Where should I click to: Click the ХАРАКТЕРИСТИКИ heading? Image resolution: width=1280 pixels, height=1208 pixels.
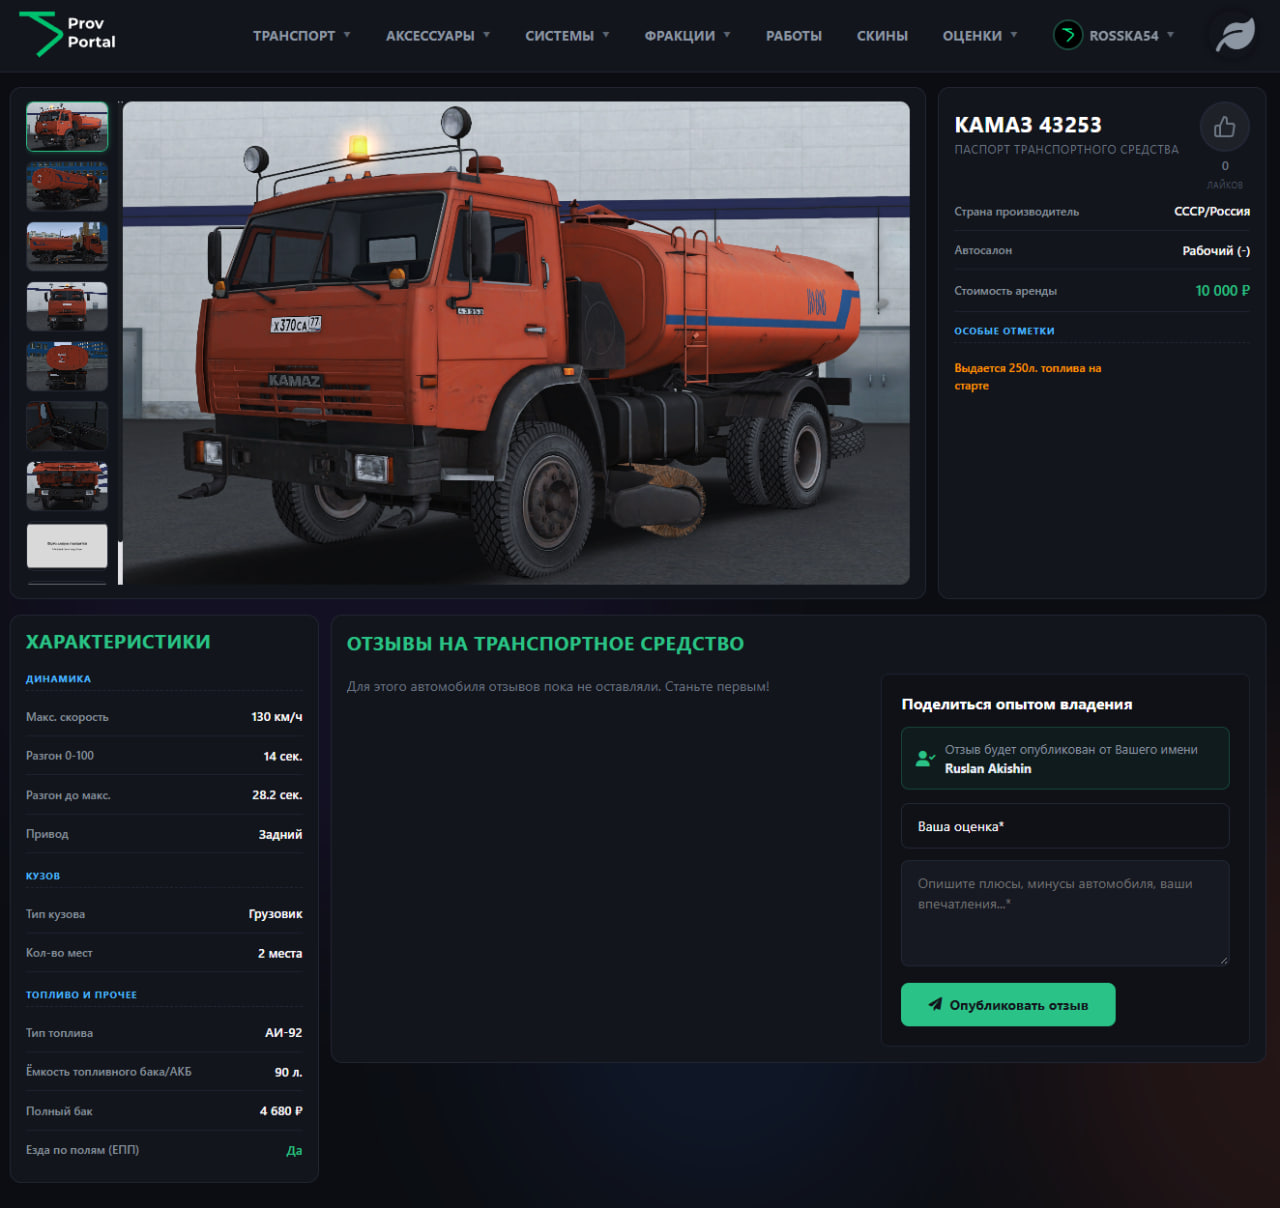[118, 642]
